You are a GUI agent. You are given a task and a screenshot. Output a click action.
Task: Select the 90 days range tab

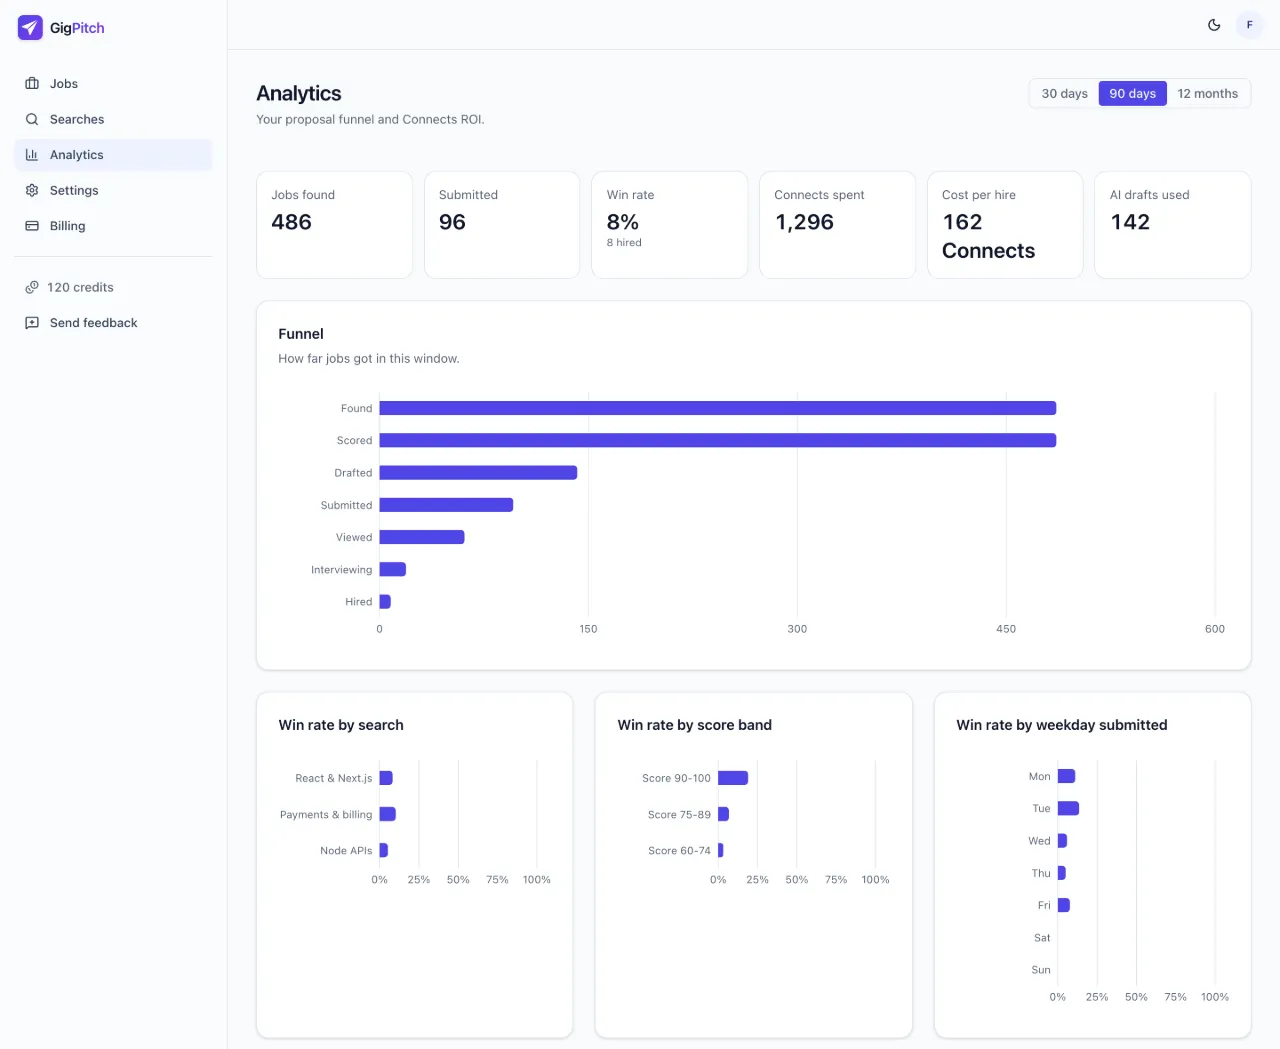[x=1133, y=94]
